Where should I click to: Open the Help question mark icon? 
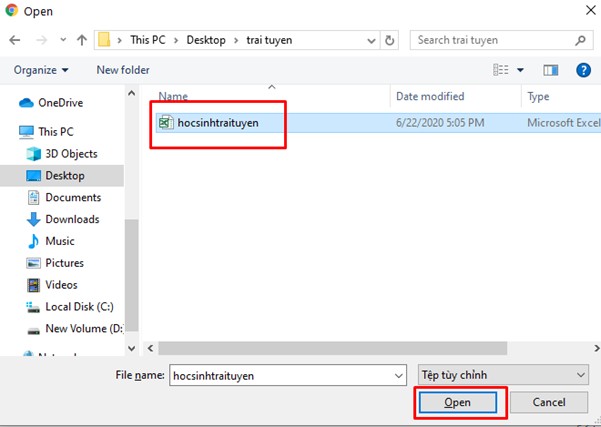click(x=583, y=70)
